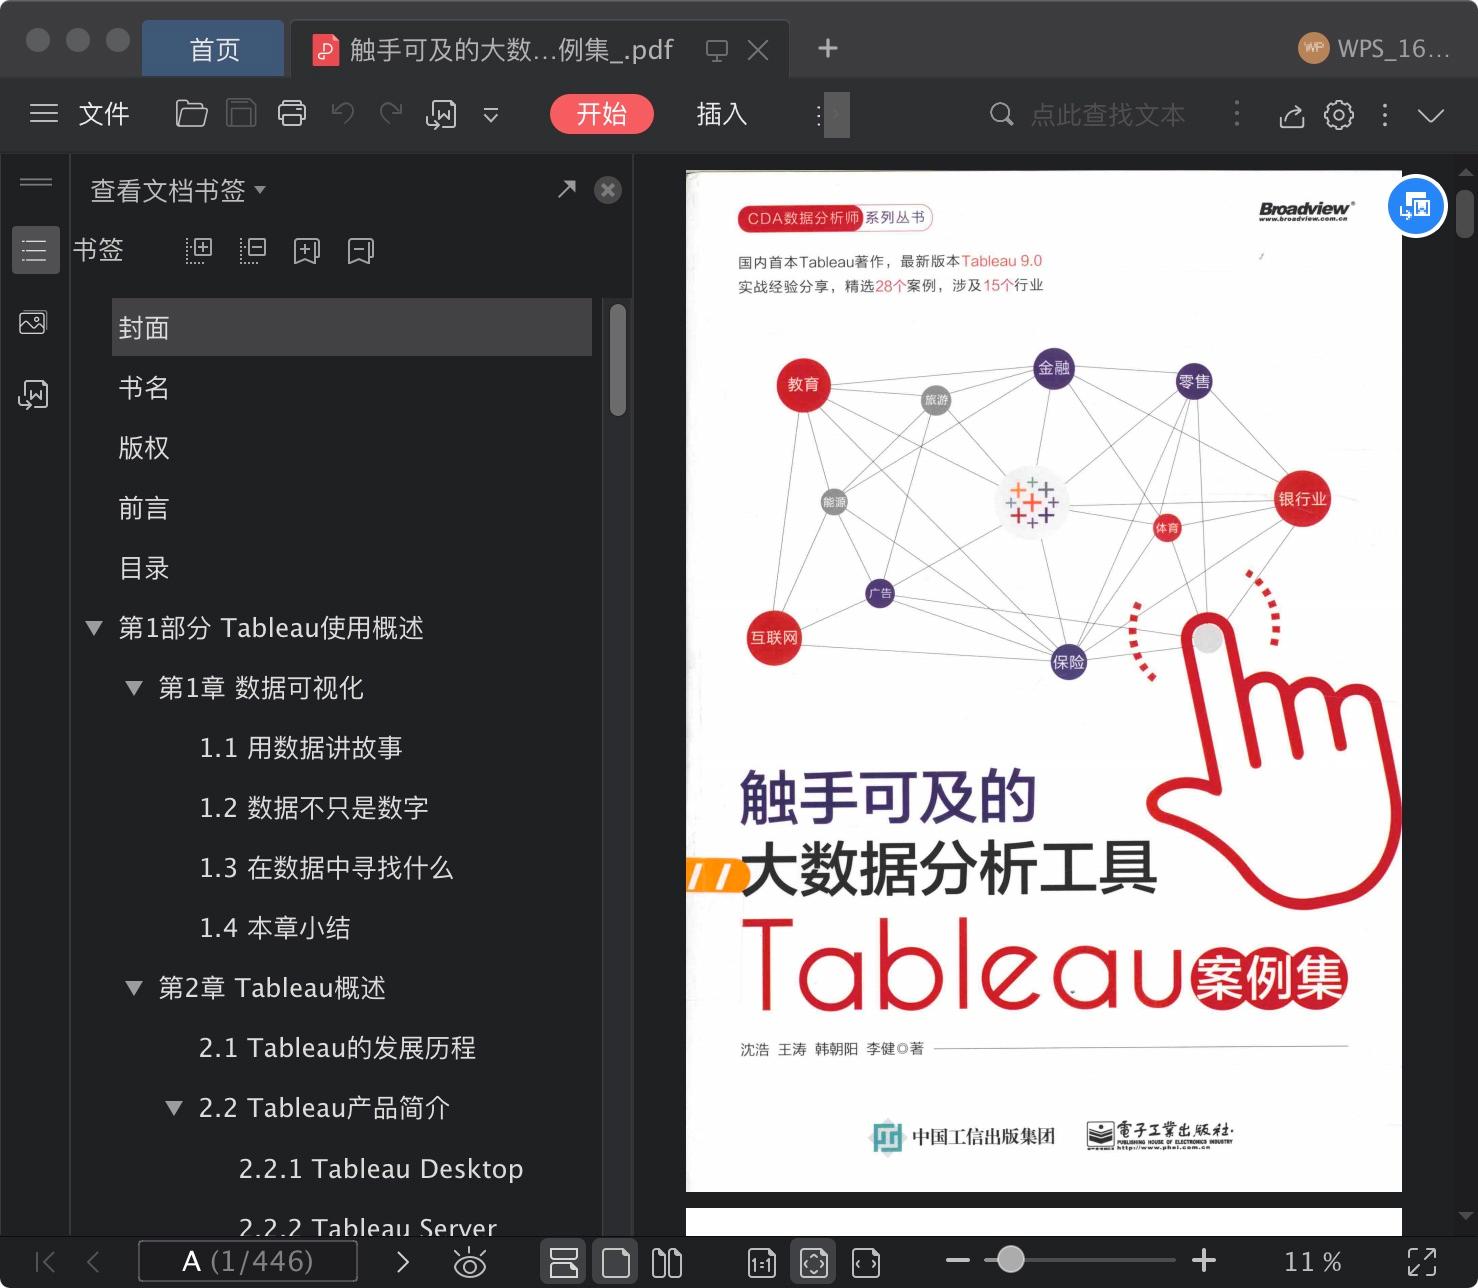Viewport: 1478px width, 1288px height.
Task: Set actual size 1:1 zoom
Action: (762, 1263)
